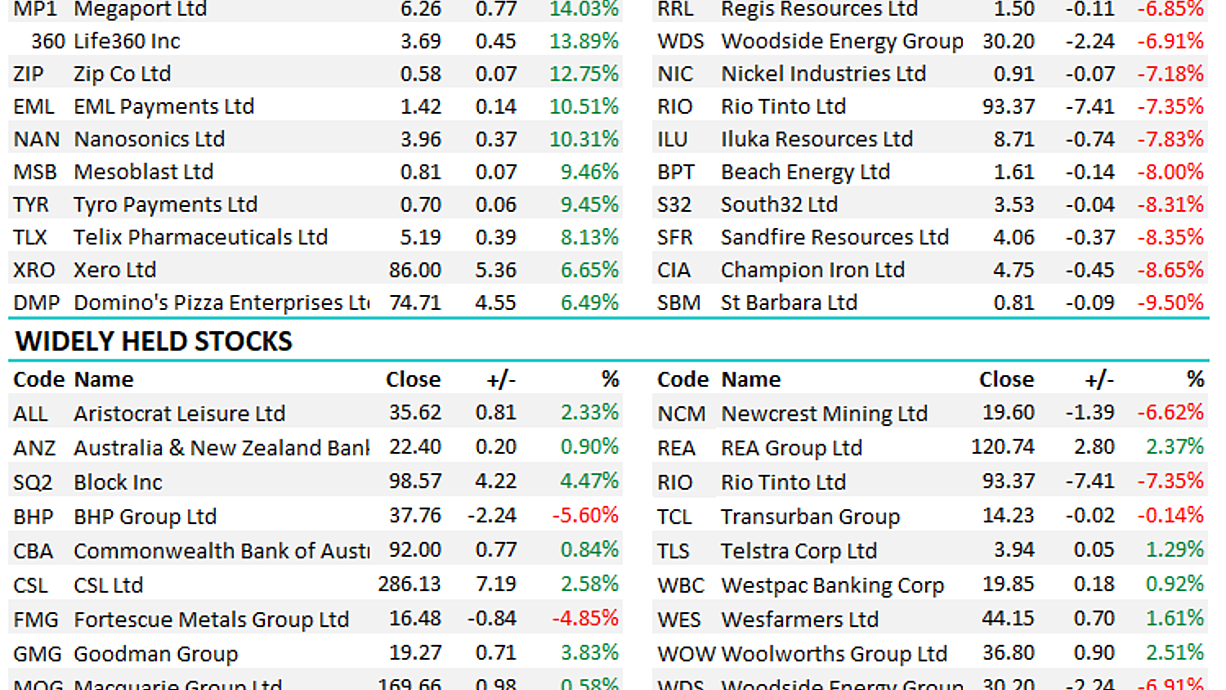Select the -4.85% change for Fortescue

[x=587, y=620]
